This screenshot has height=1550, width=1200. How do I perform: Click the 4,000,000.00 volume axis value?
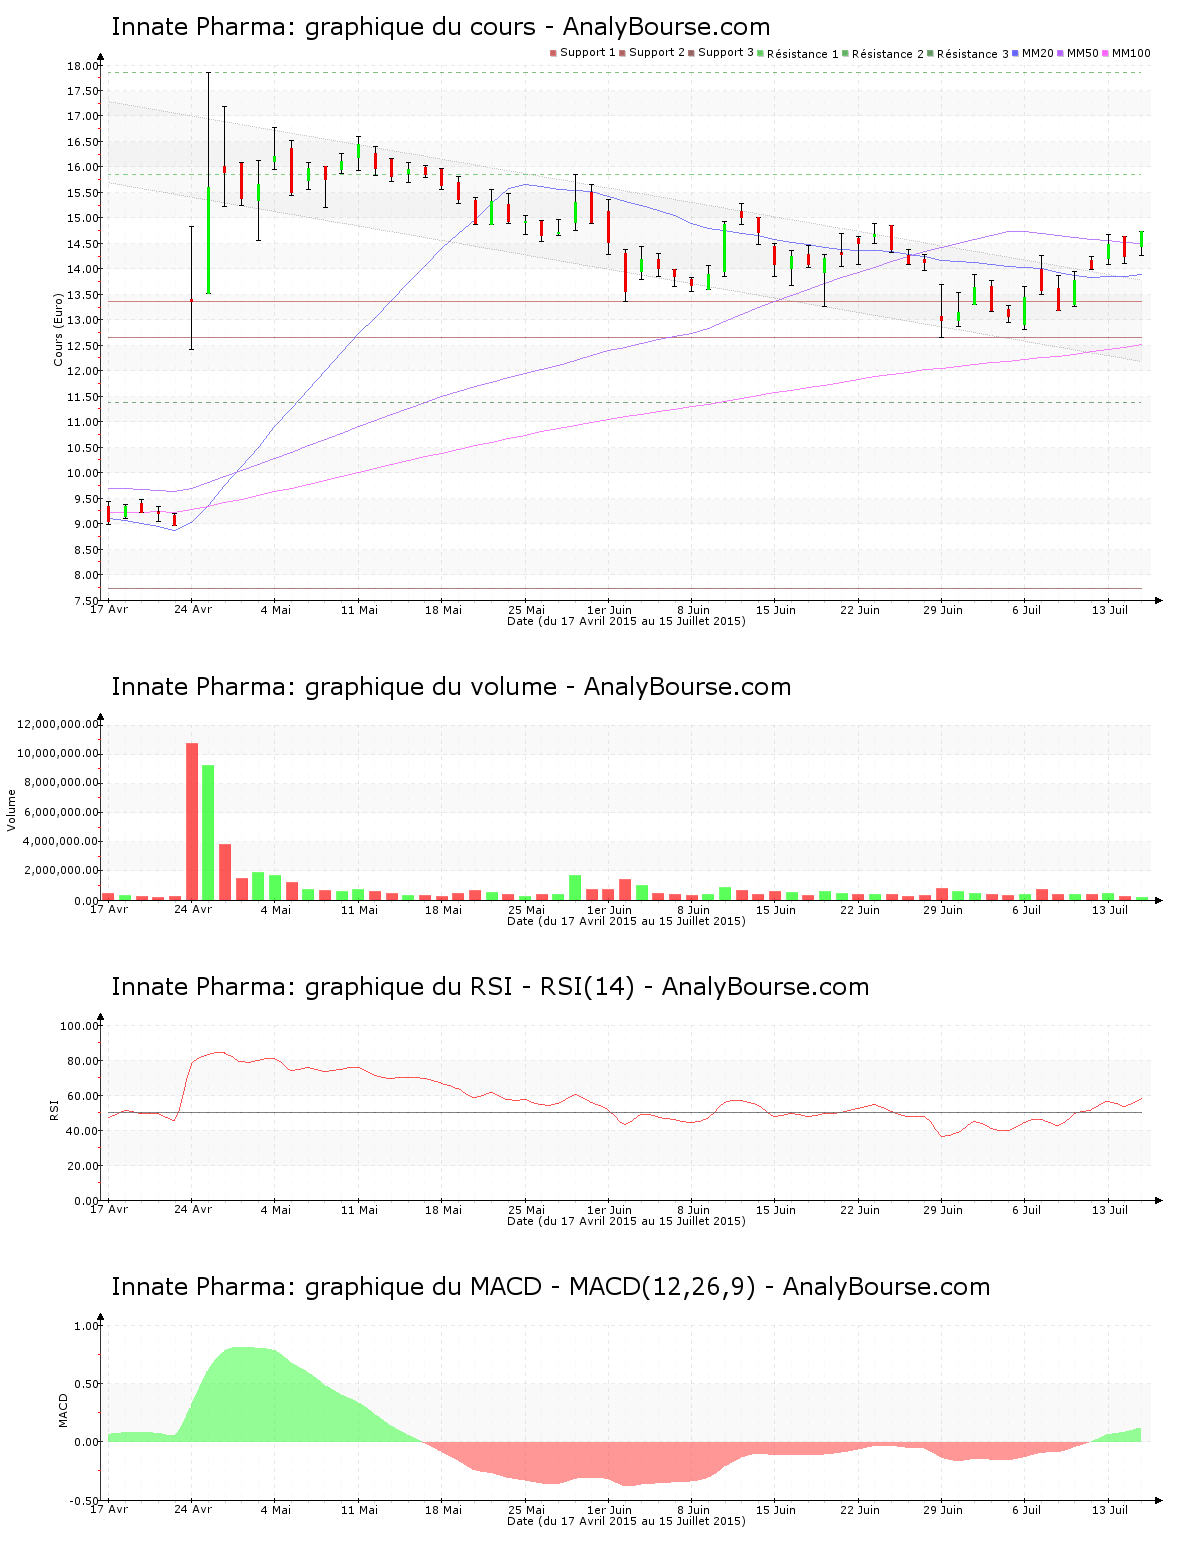click(61, 841)
